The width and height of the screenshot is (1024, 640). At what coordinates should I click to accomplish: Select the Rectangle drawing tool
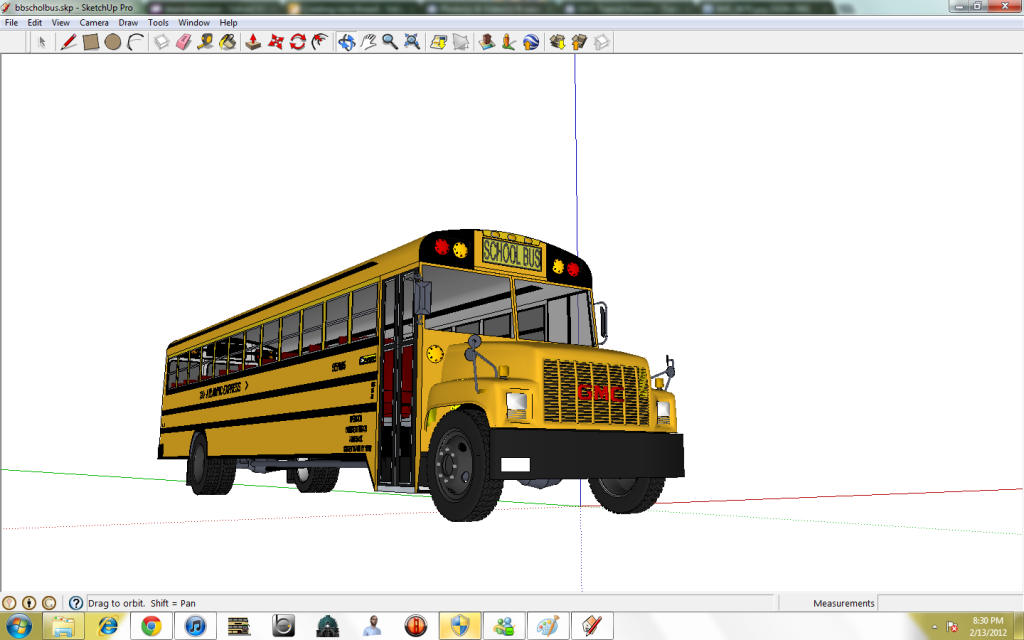tap(91, 42)
